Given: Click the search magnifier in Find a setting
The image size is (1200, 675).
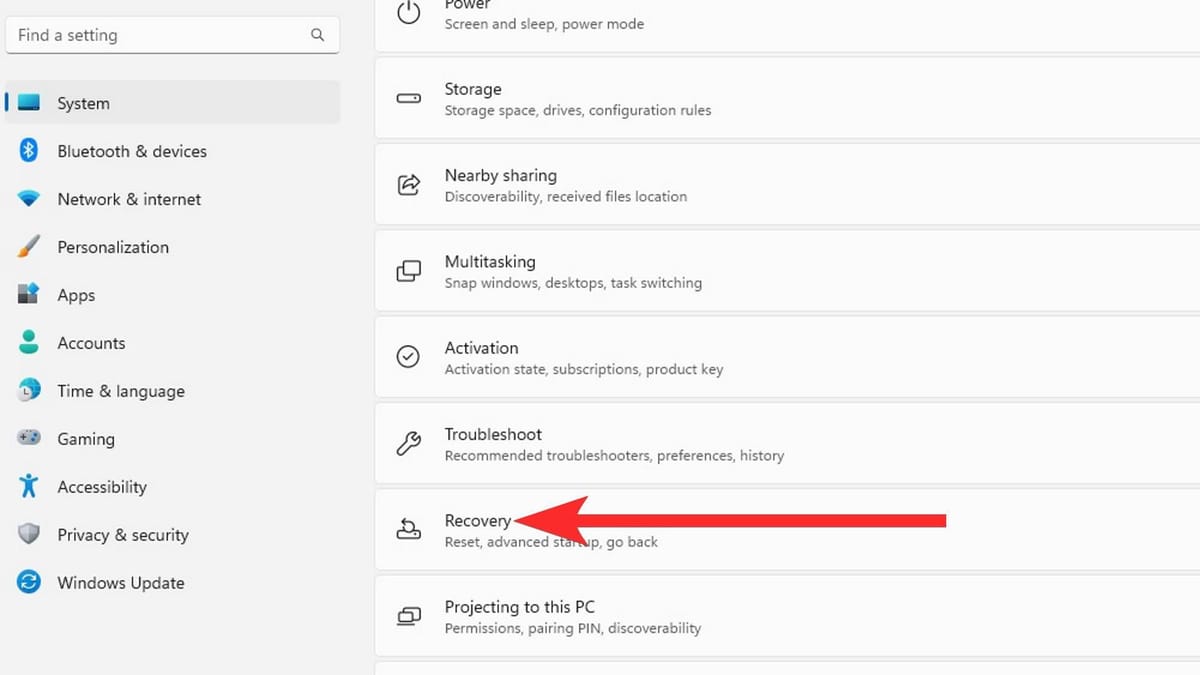Looking at the screenshot, I should (x=317, y=34).
